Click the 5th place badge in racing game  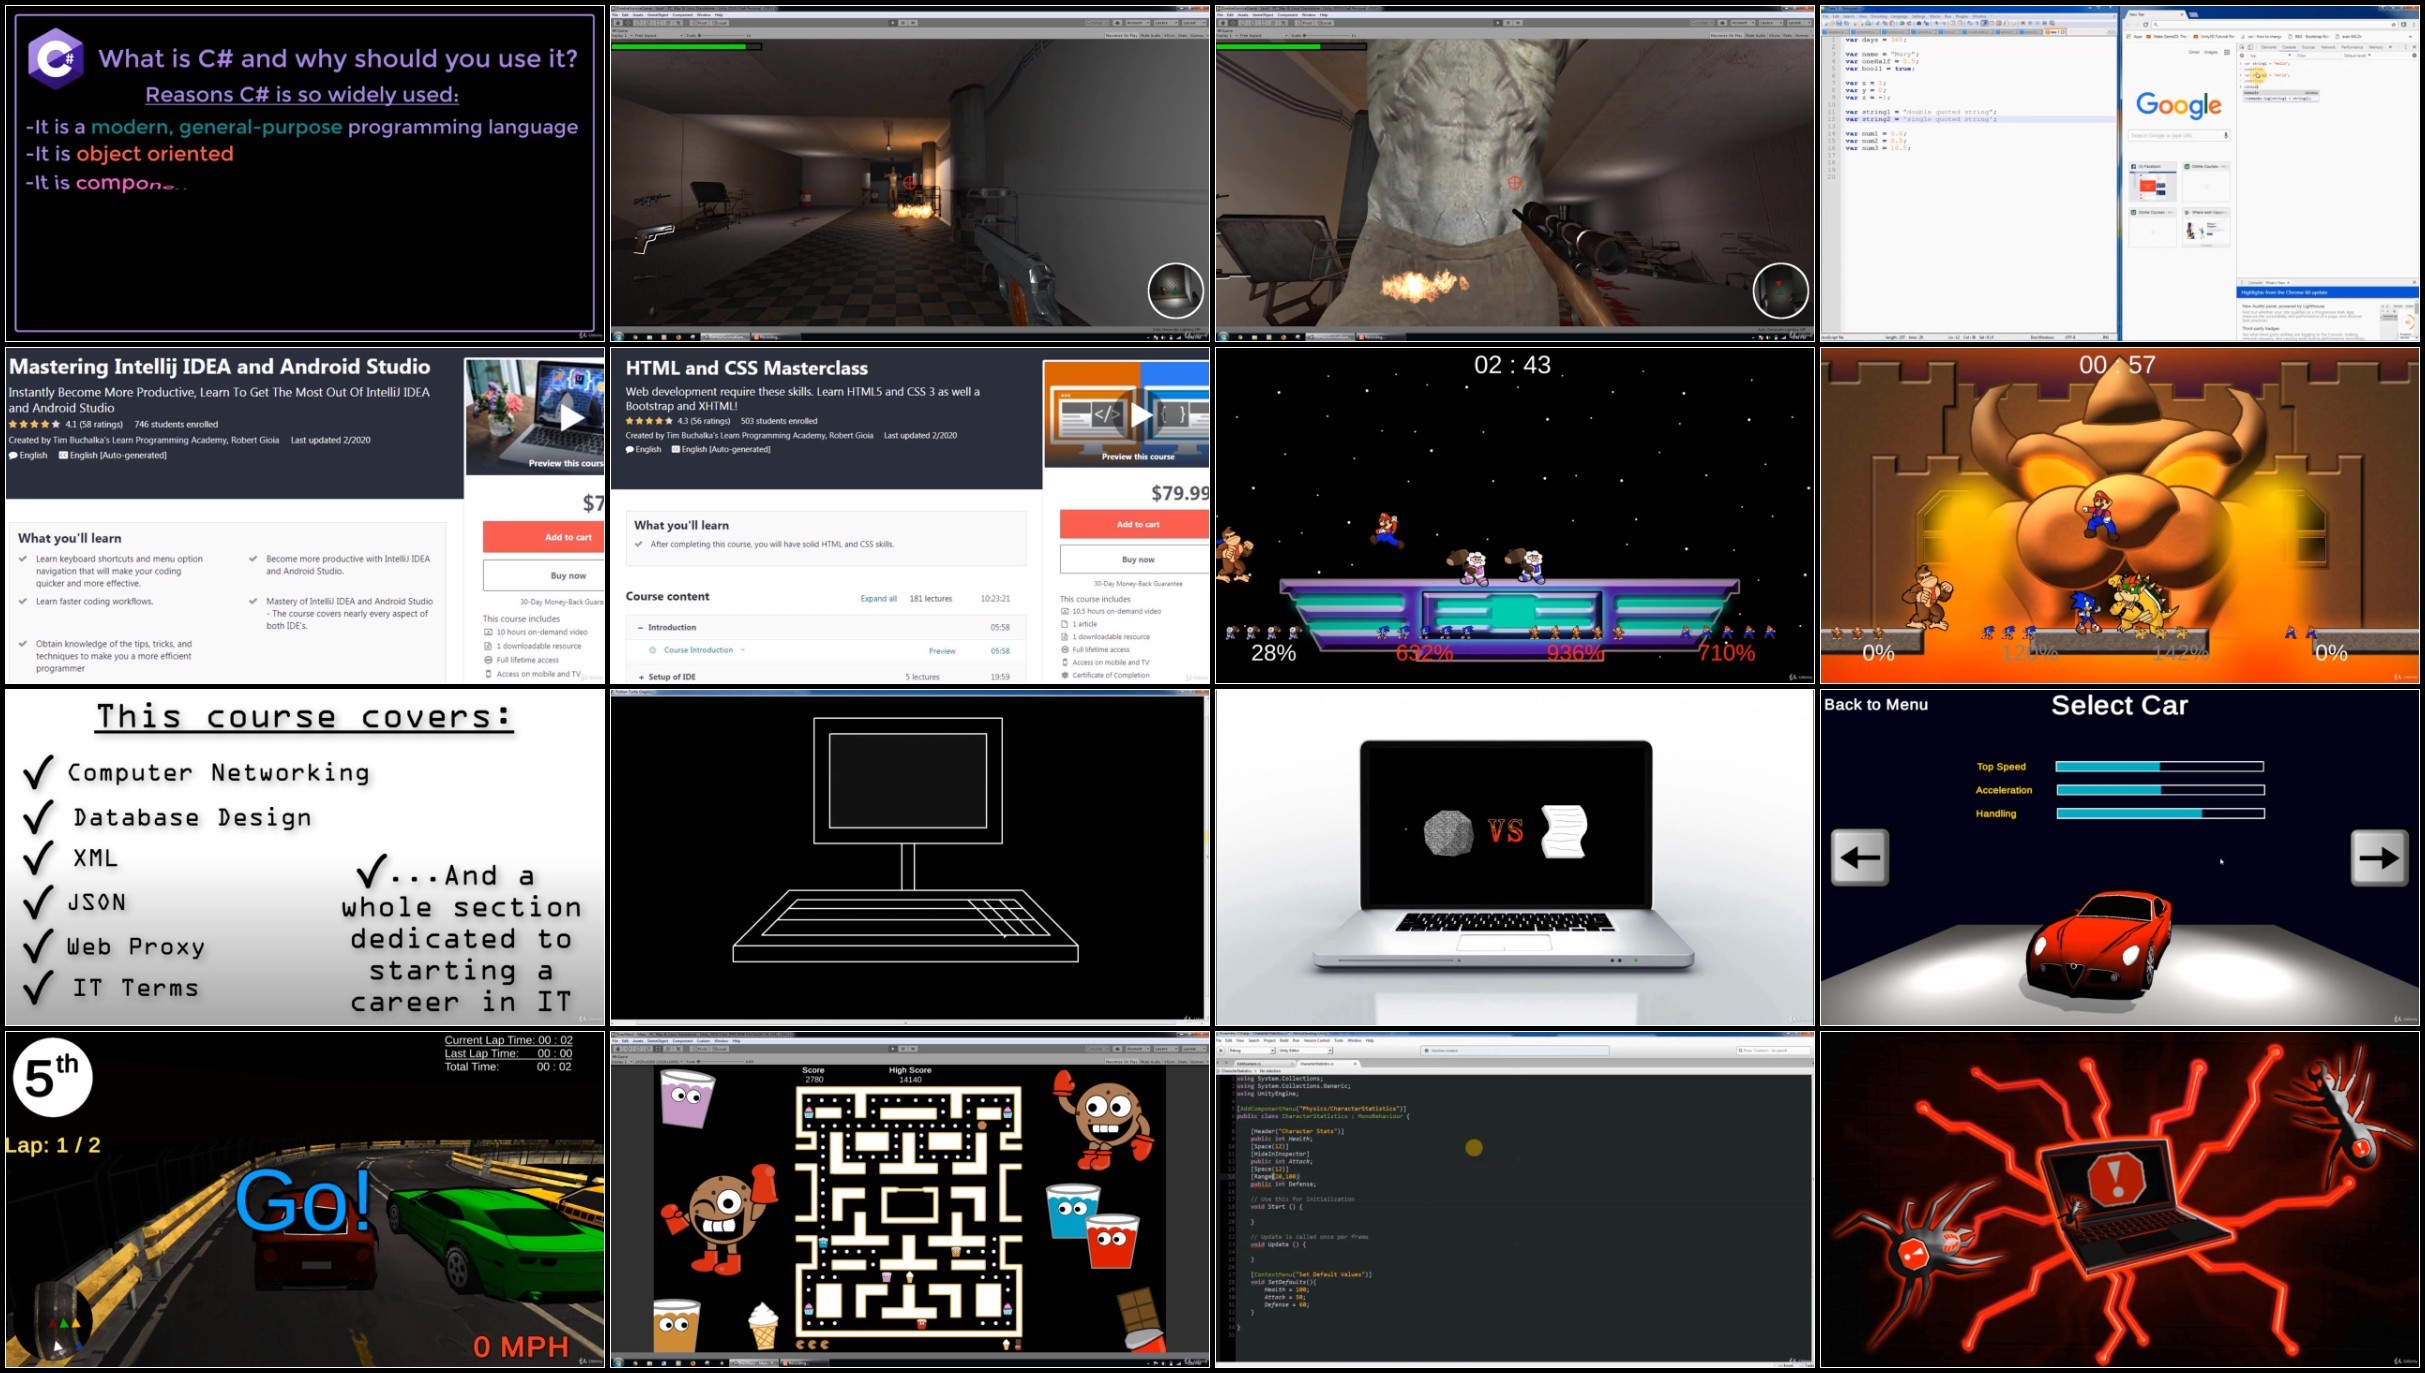coord(52,1077)
